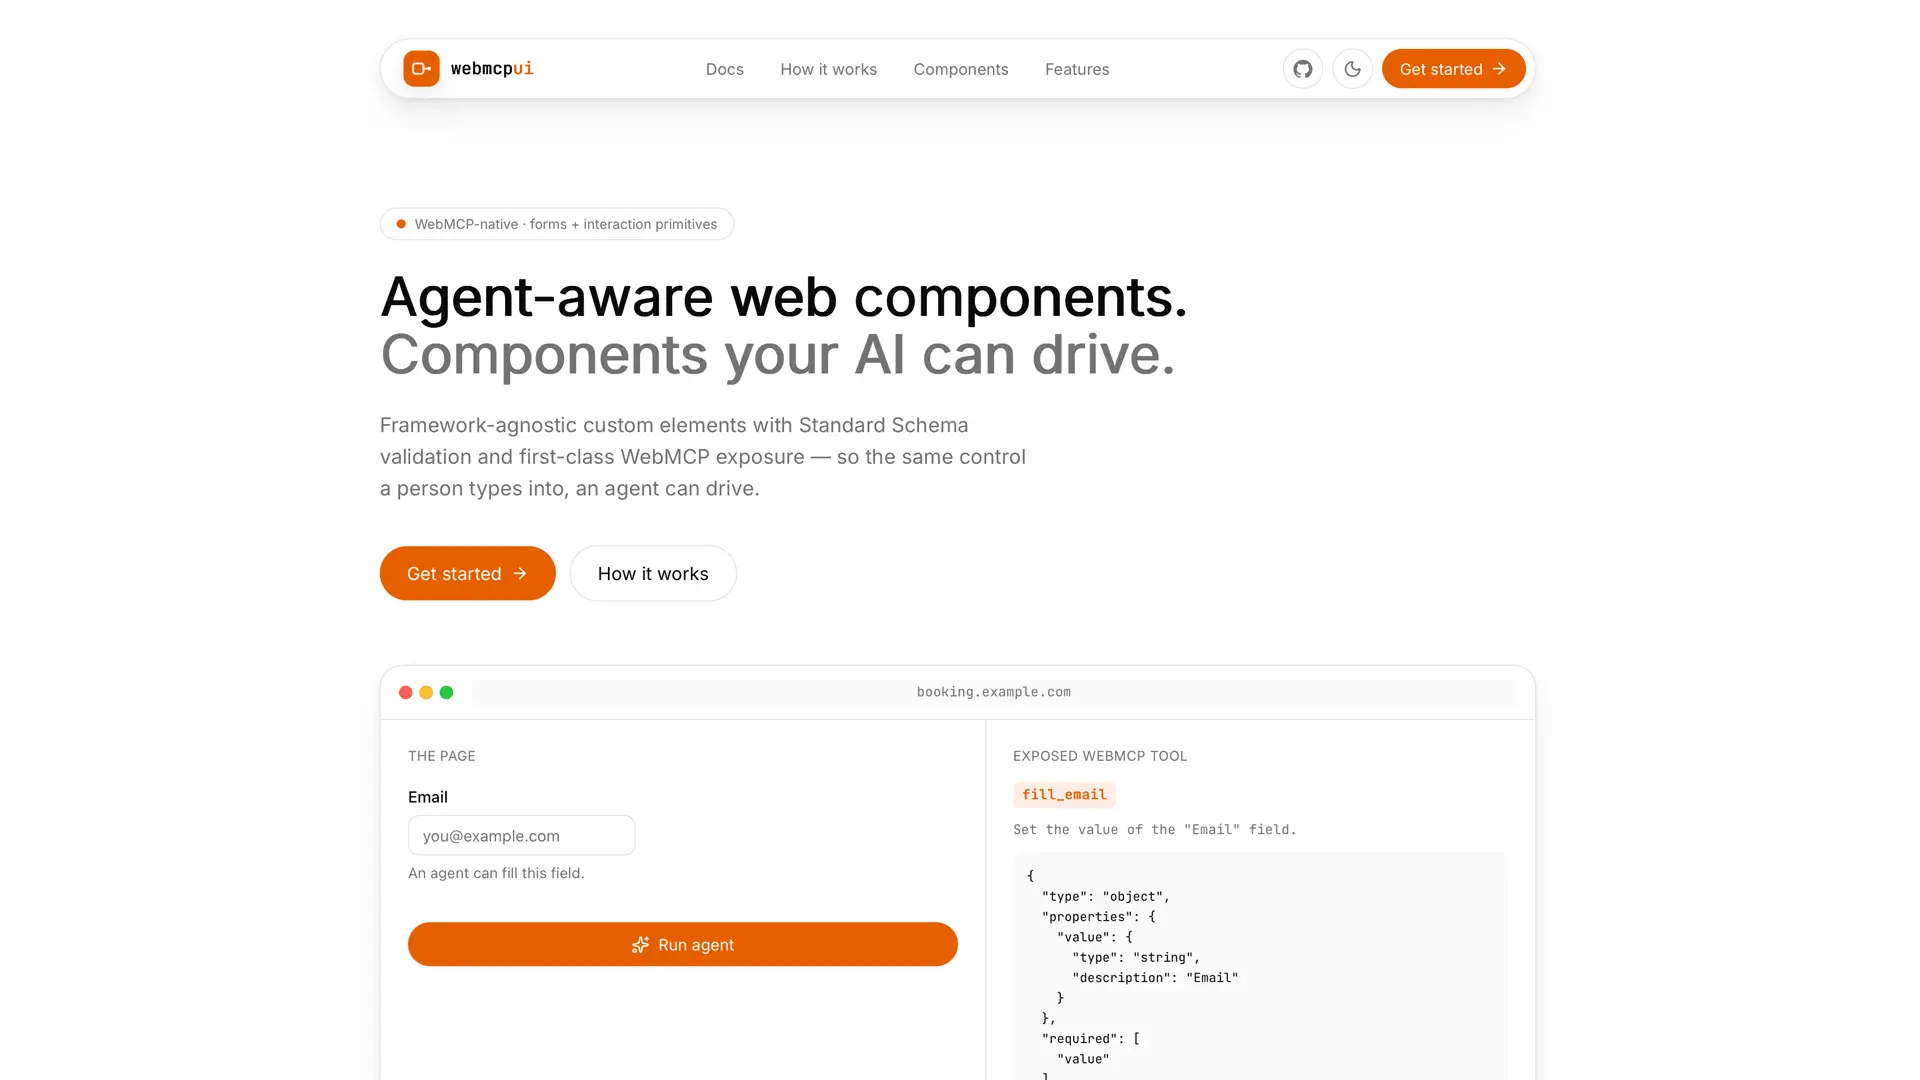Click the green window dot in demo
This screenshot has width=1920, height=1080.
[446, 692]
